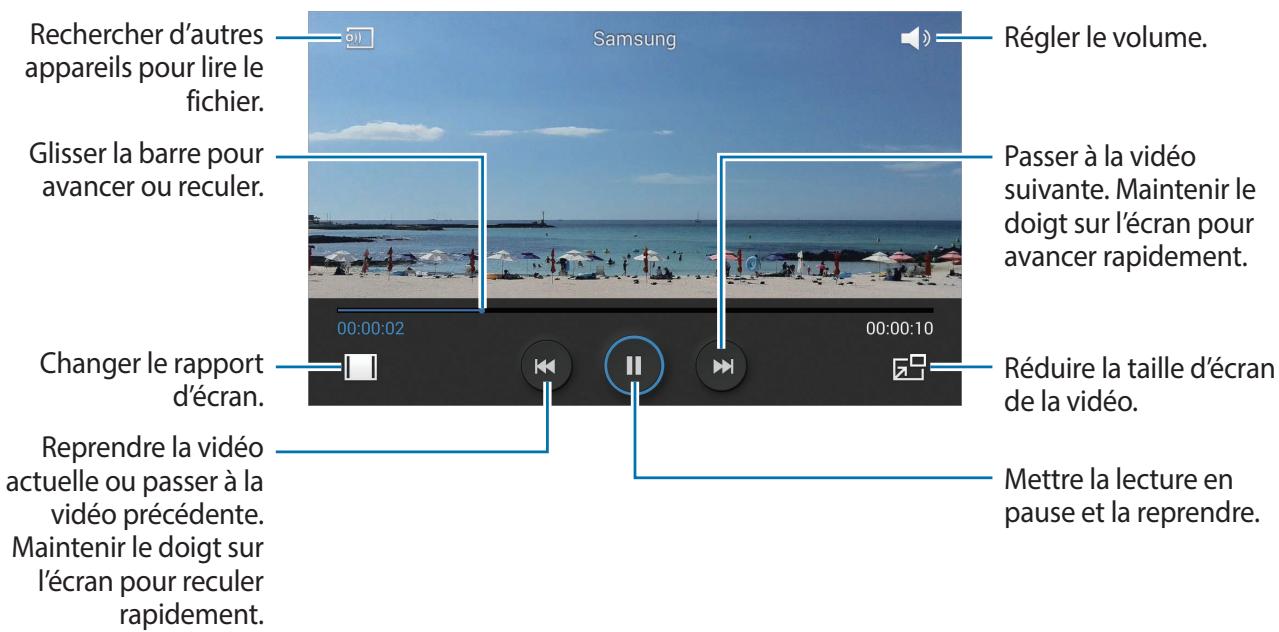Seek on the unplayed part of the progress bar
Viewport: 1279px width, 632px height.
coord(709,310)
